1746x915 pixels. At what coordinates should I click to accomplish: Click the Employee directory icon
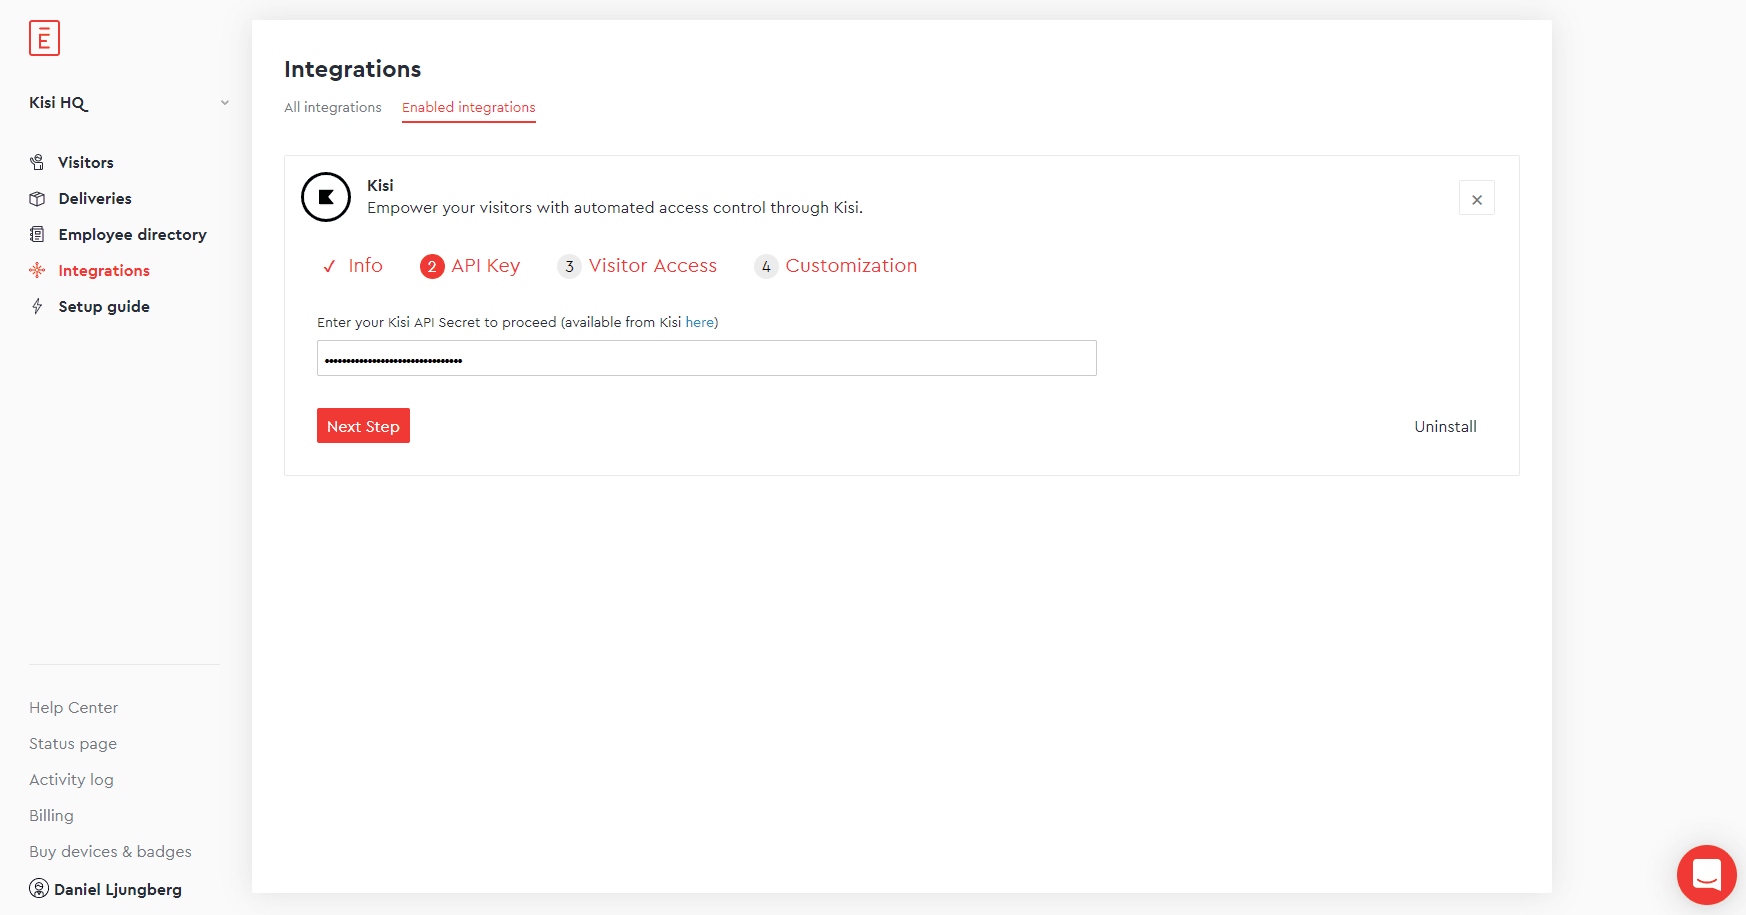coord(37,234)
